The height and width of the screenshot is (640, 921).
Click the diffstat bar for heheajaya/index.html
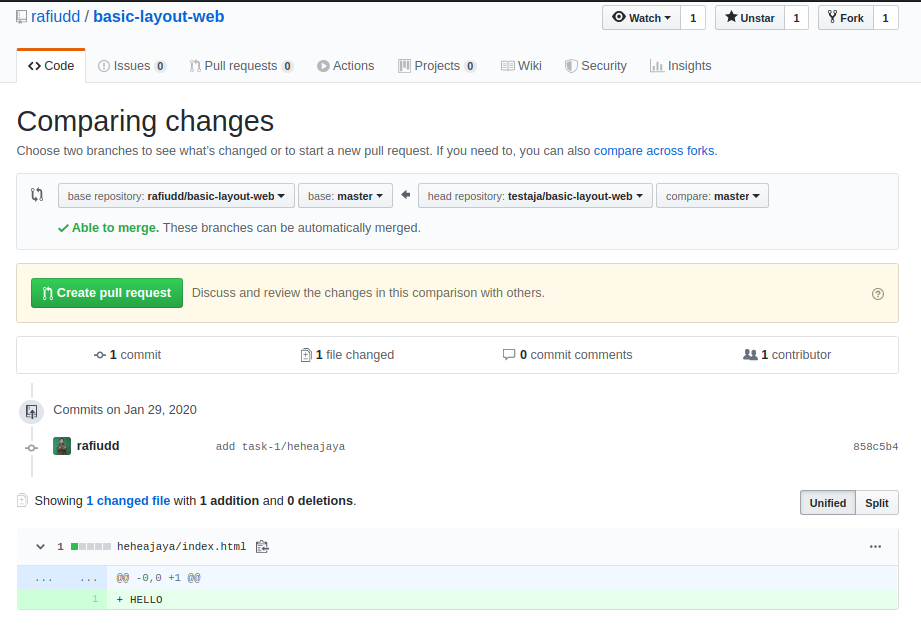[90, 547]
